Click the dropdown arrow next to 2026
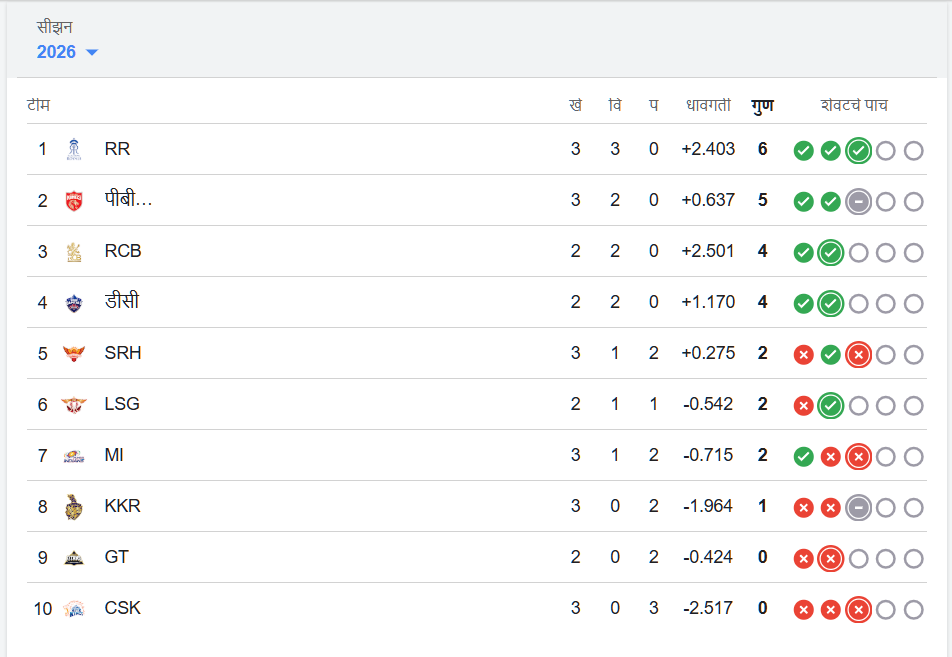Screen dimensions: 952x657 coord(92,53)
